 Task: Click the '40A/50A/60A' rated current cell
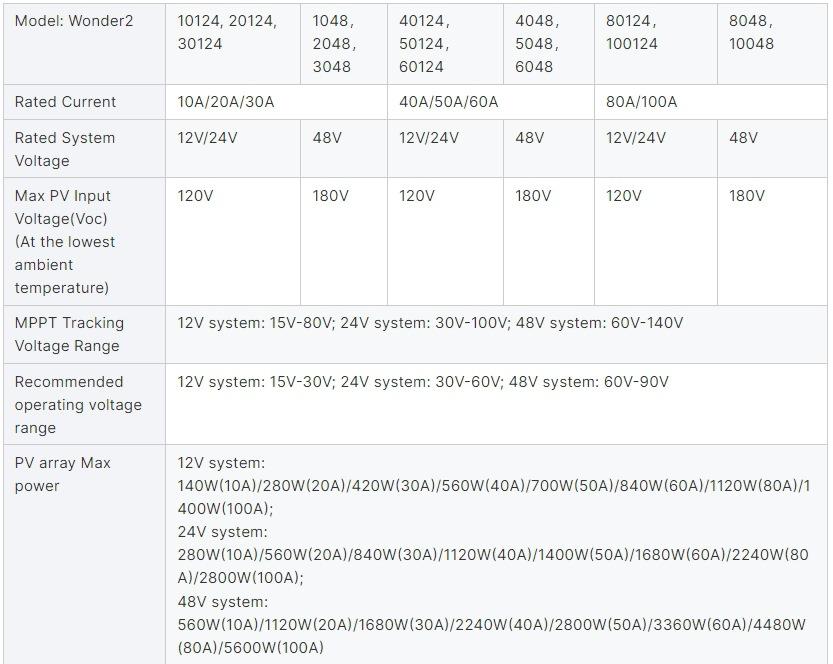(x=449, y=102)
